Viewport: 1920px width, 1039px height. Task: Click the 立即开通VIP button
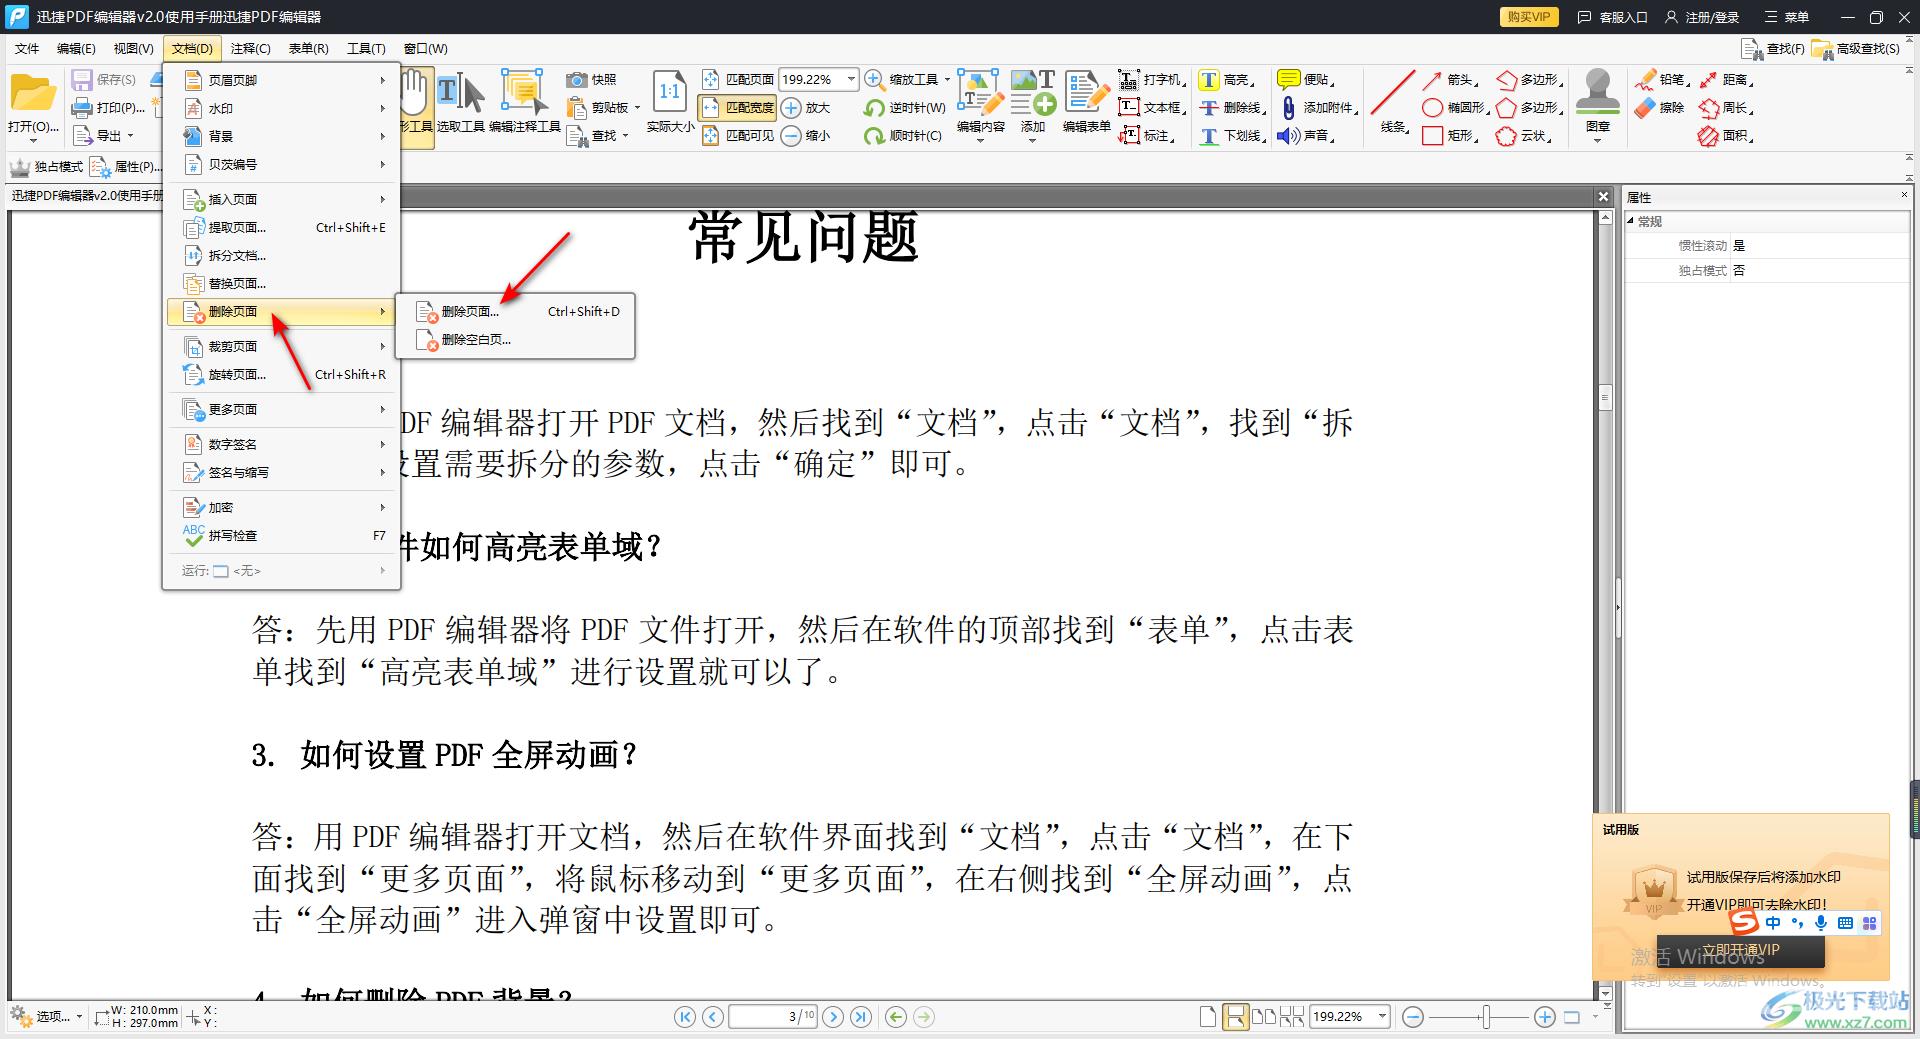(1740, 950)
